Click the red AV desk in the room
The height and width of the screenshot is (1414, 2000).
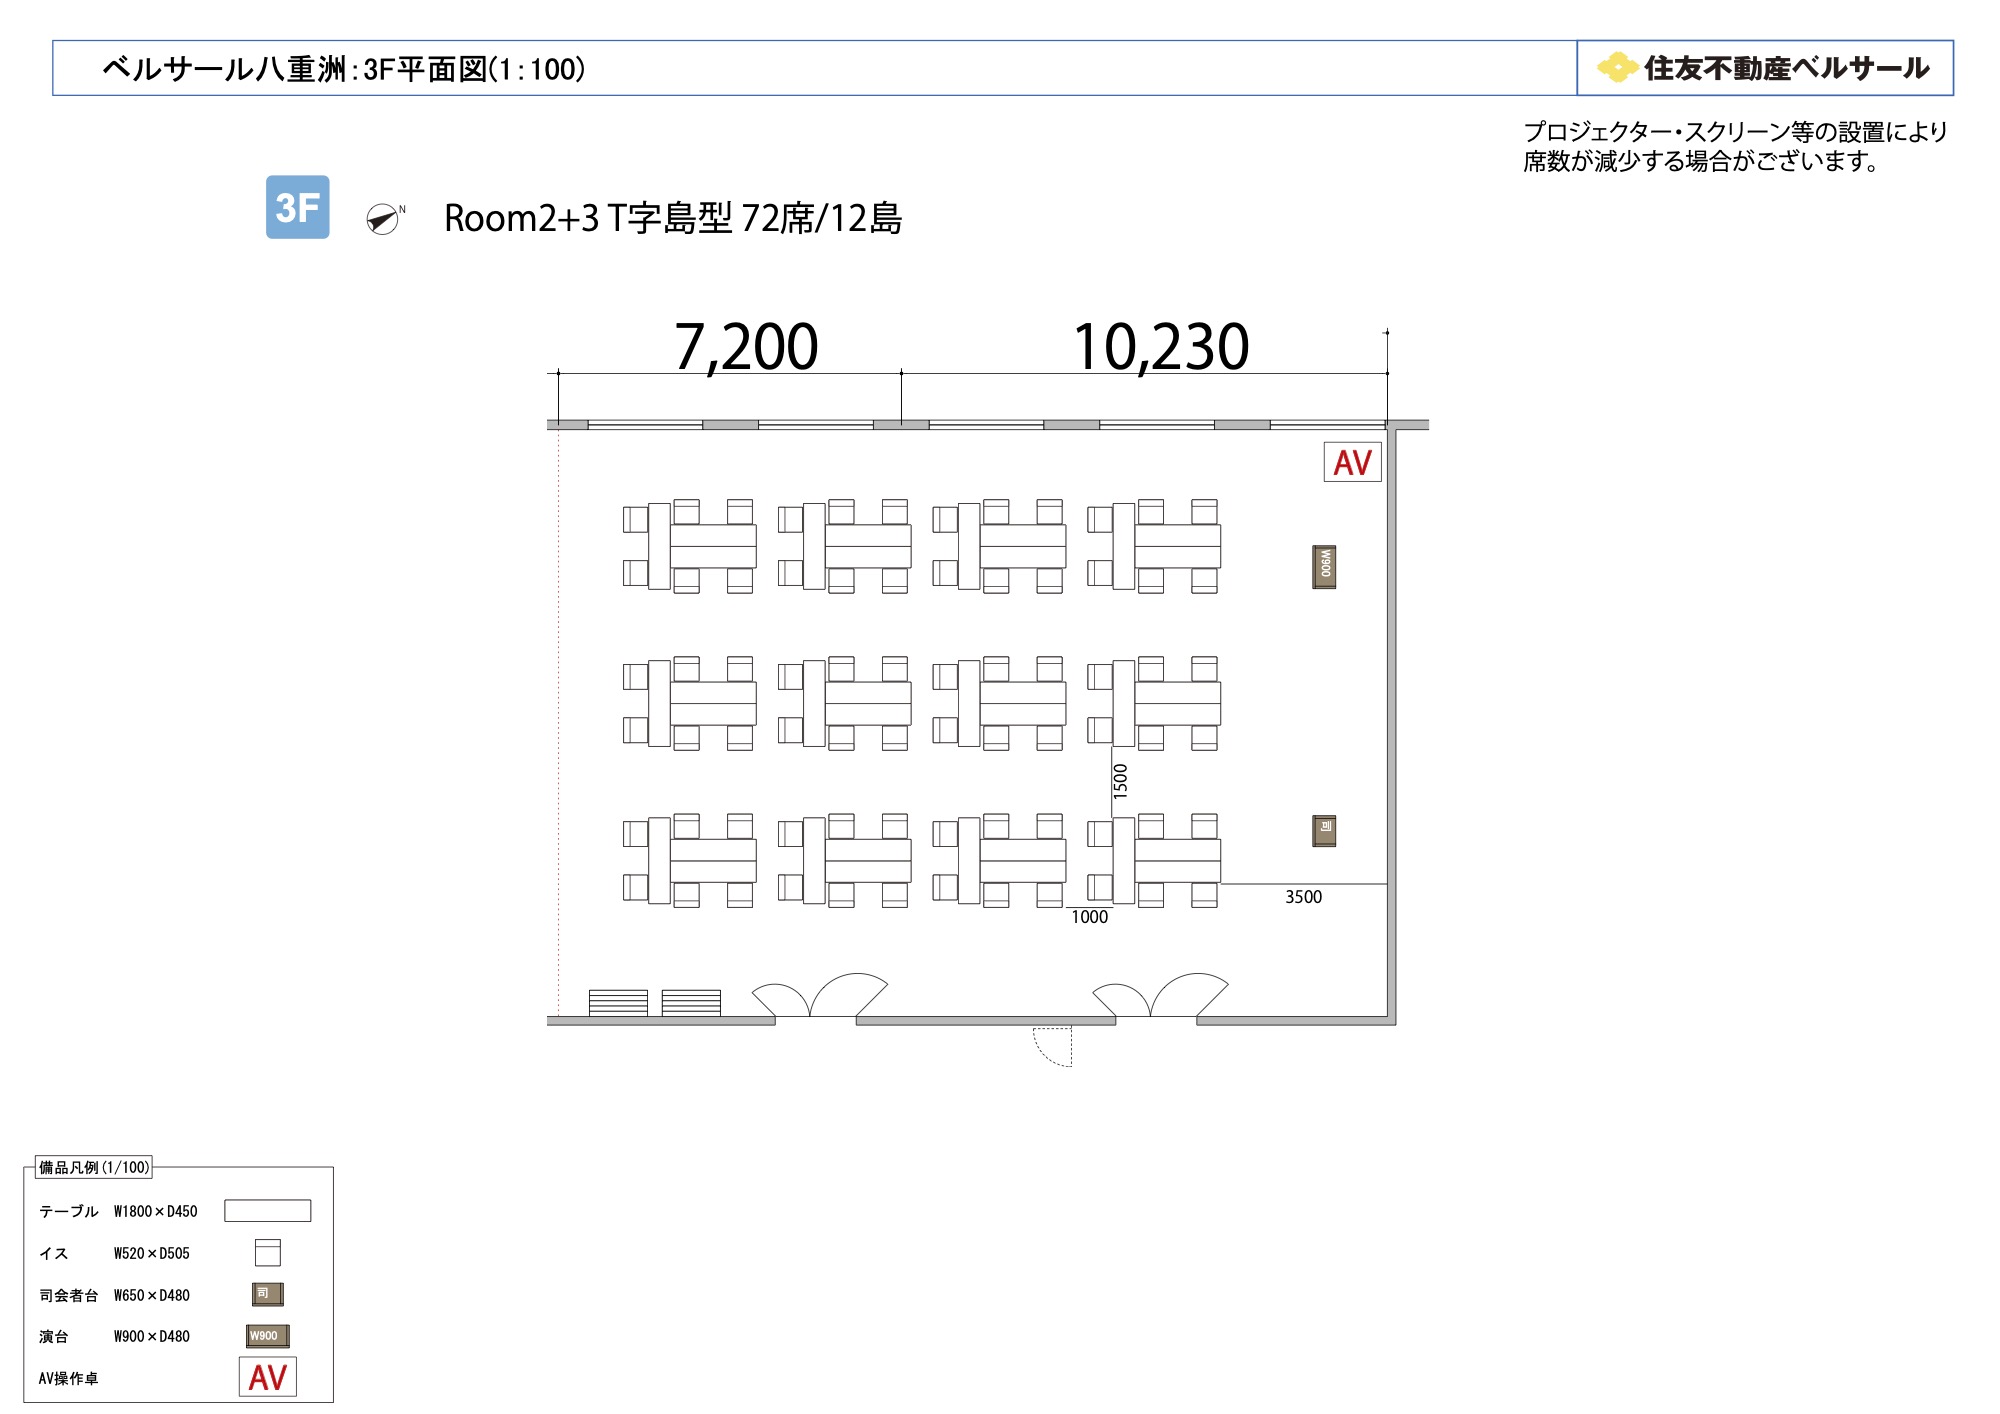1352,462
